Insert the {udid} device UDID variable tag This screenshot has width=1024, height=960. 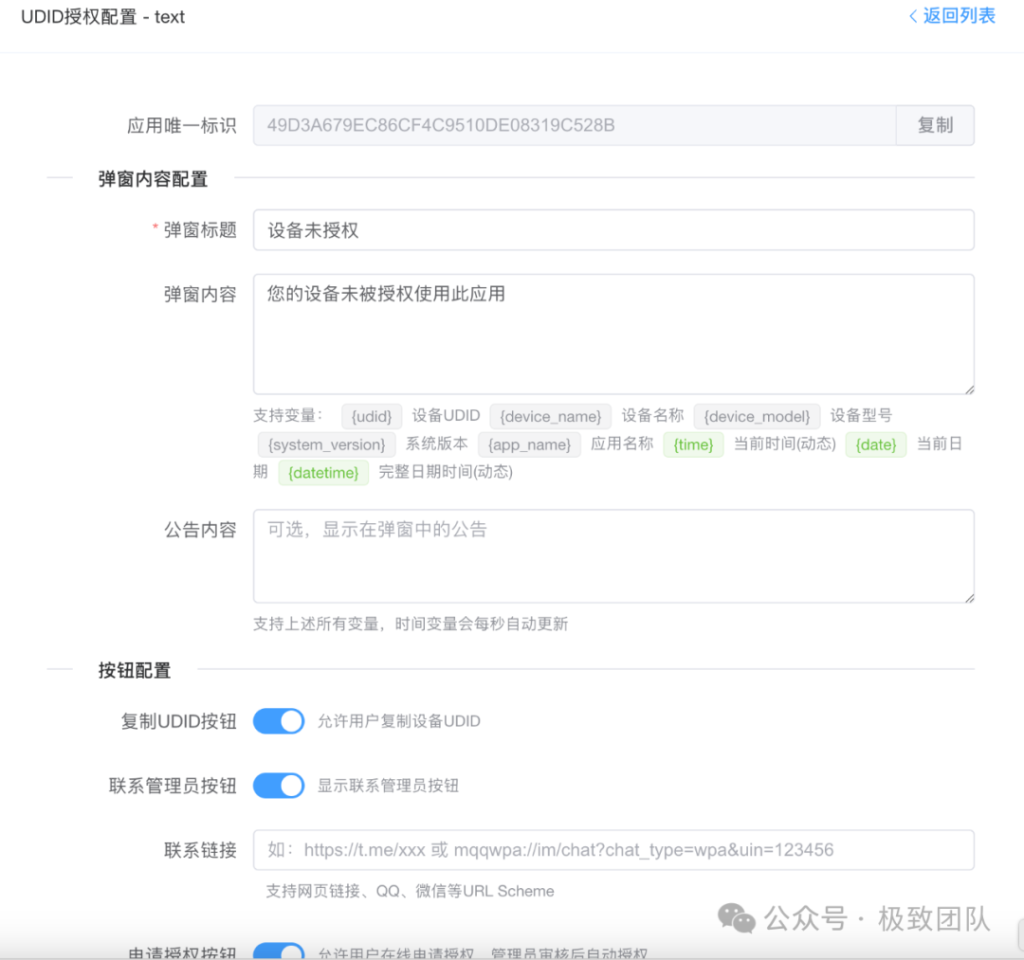click(x=371, y=416)
